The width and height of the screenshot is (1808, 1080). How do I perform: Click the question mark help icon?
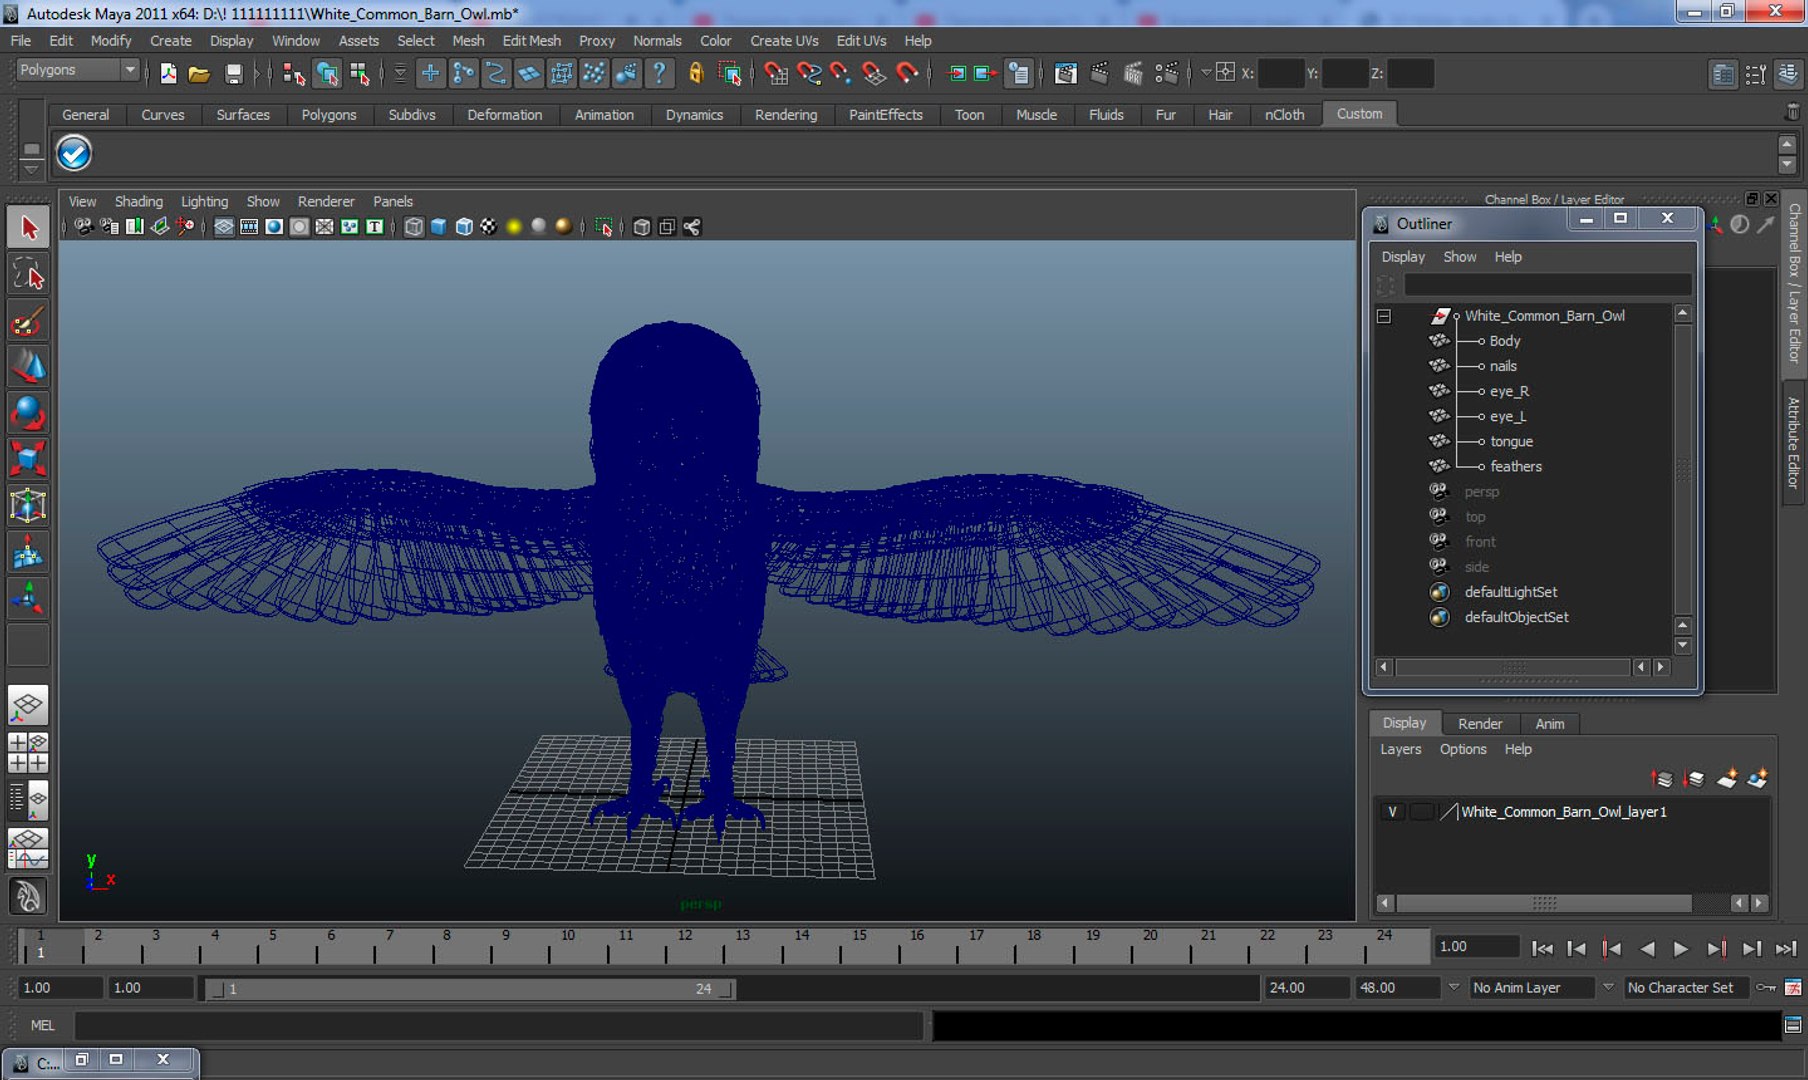pyautogui.click(x=658, y=73)
